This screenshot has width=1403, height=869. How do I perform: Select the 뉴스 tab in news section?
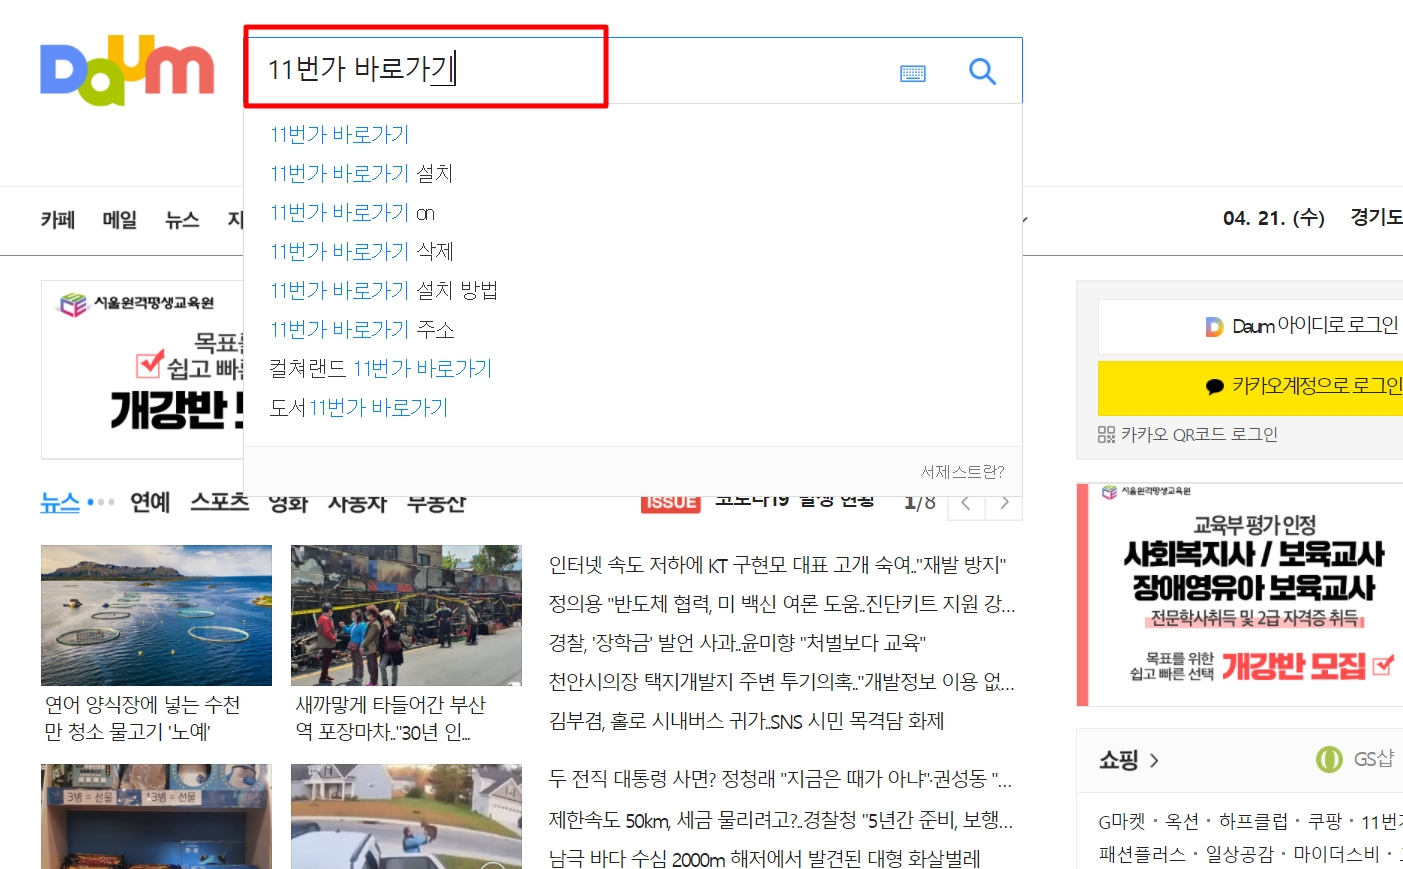coord(60,502)
